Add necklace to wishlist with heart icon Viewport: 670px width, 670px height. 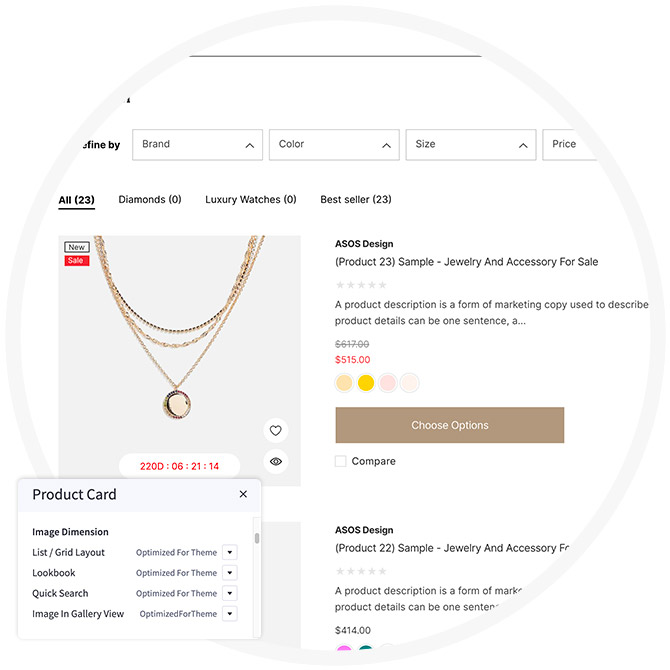pyautogui.click(x=276, y=431)
